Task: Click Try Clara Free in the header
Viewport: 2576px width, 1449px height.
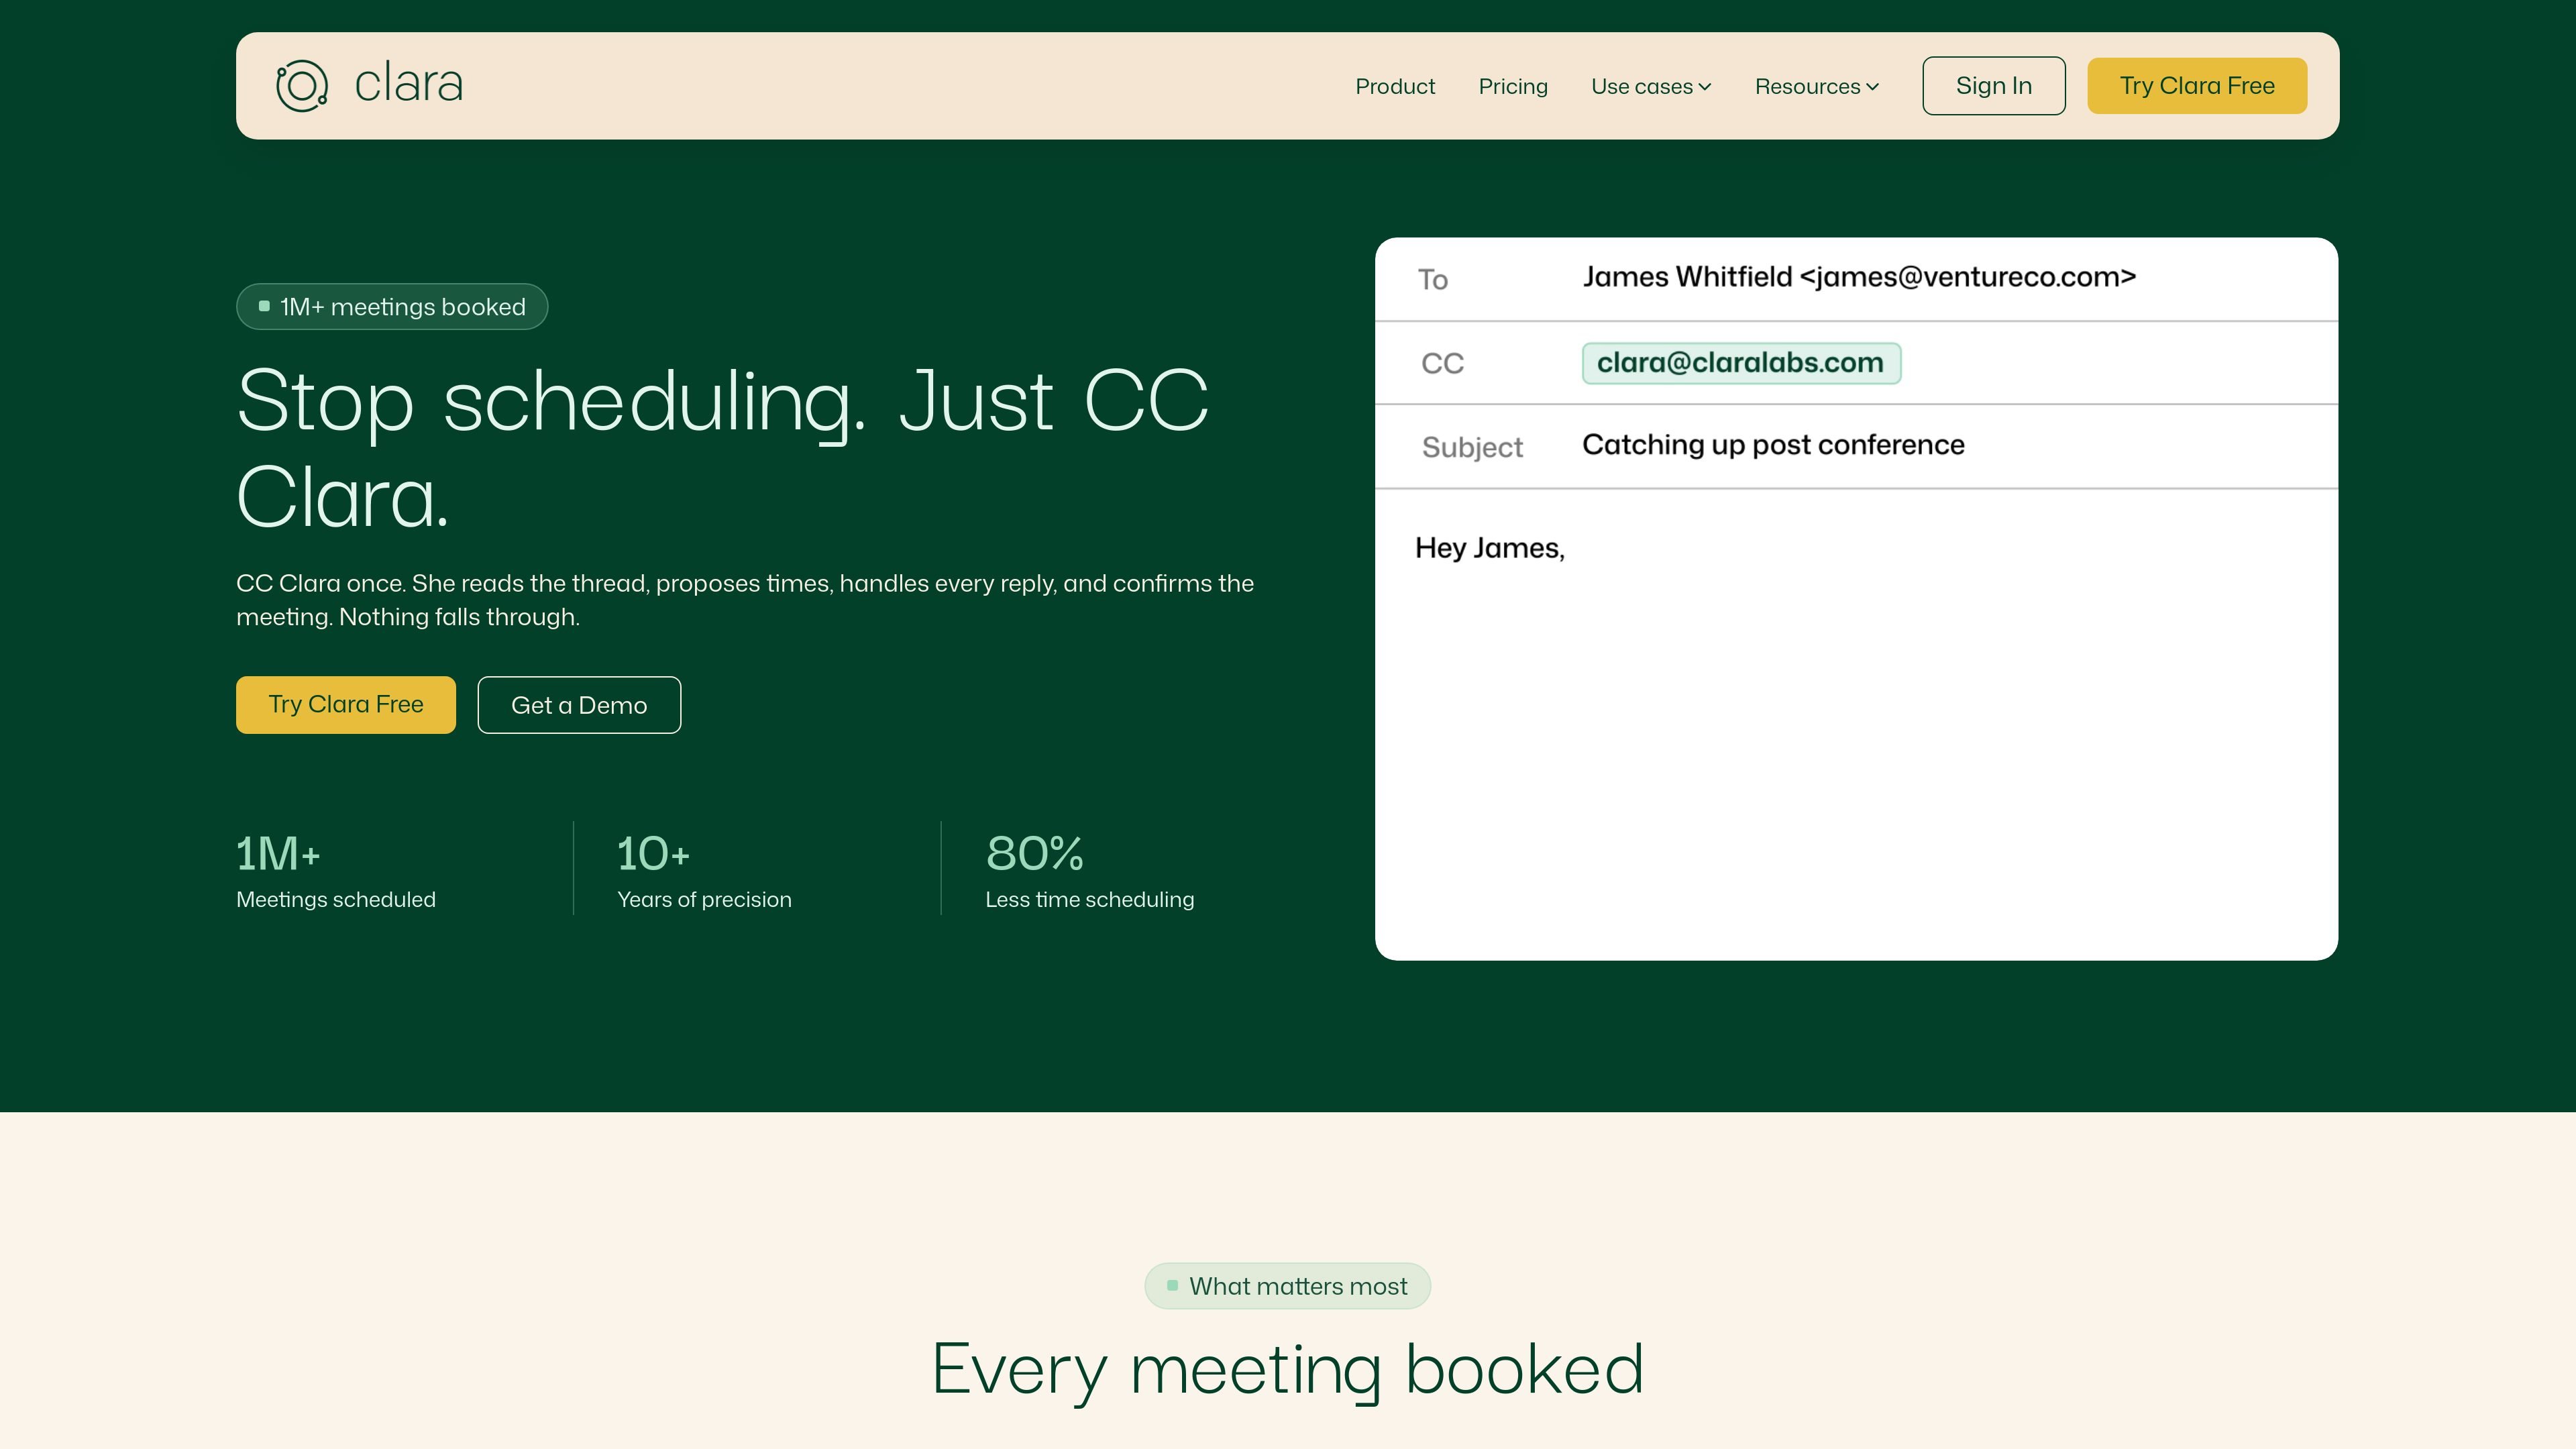Action: [x=2197, y=86]
